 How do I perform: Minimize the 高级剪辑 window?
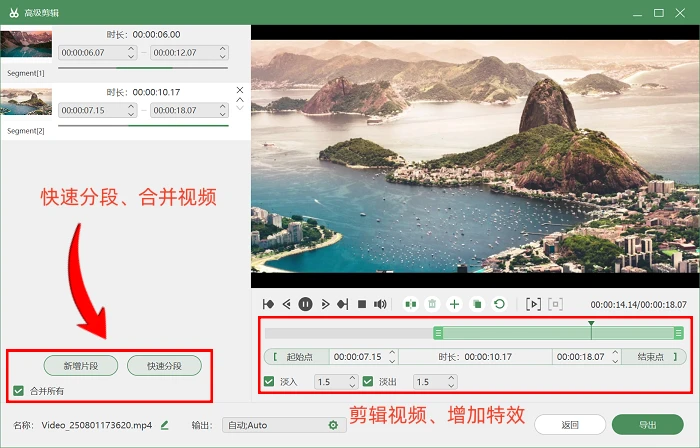pyautogui.click(x=638, y=15)
